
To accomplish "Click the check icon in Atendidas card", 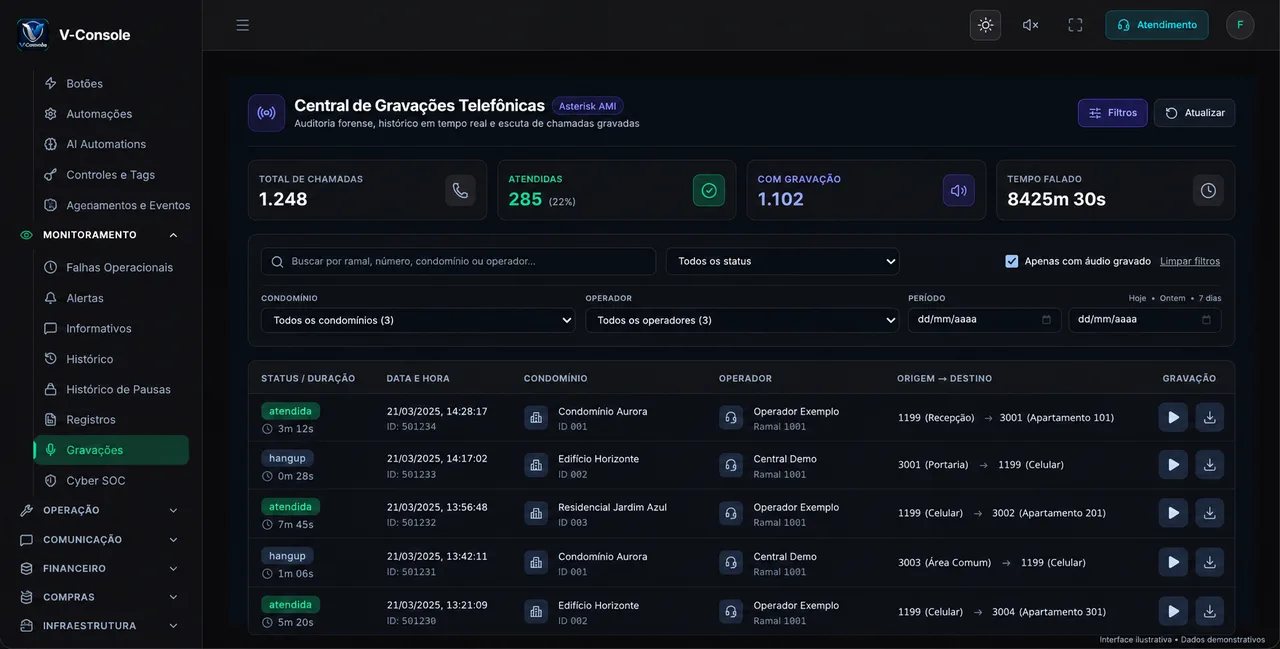I will pyautogui.click(x=709, y=190).
